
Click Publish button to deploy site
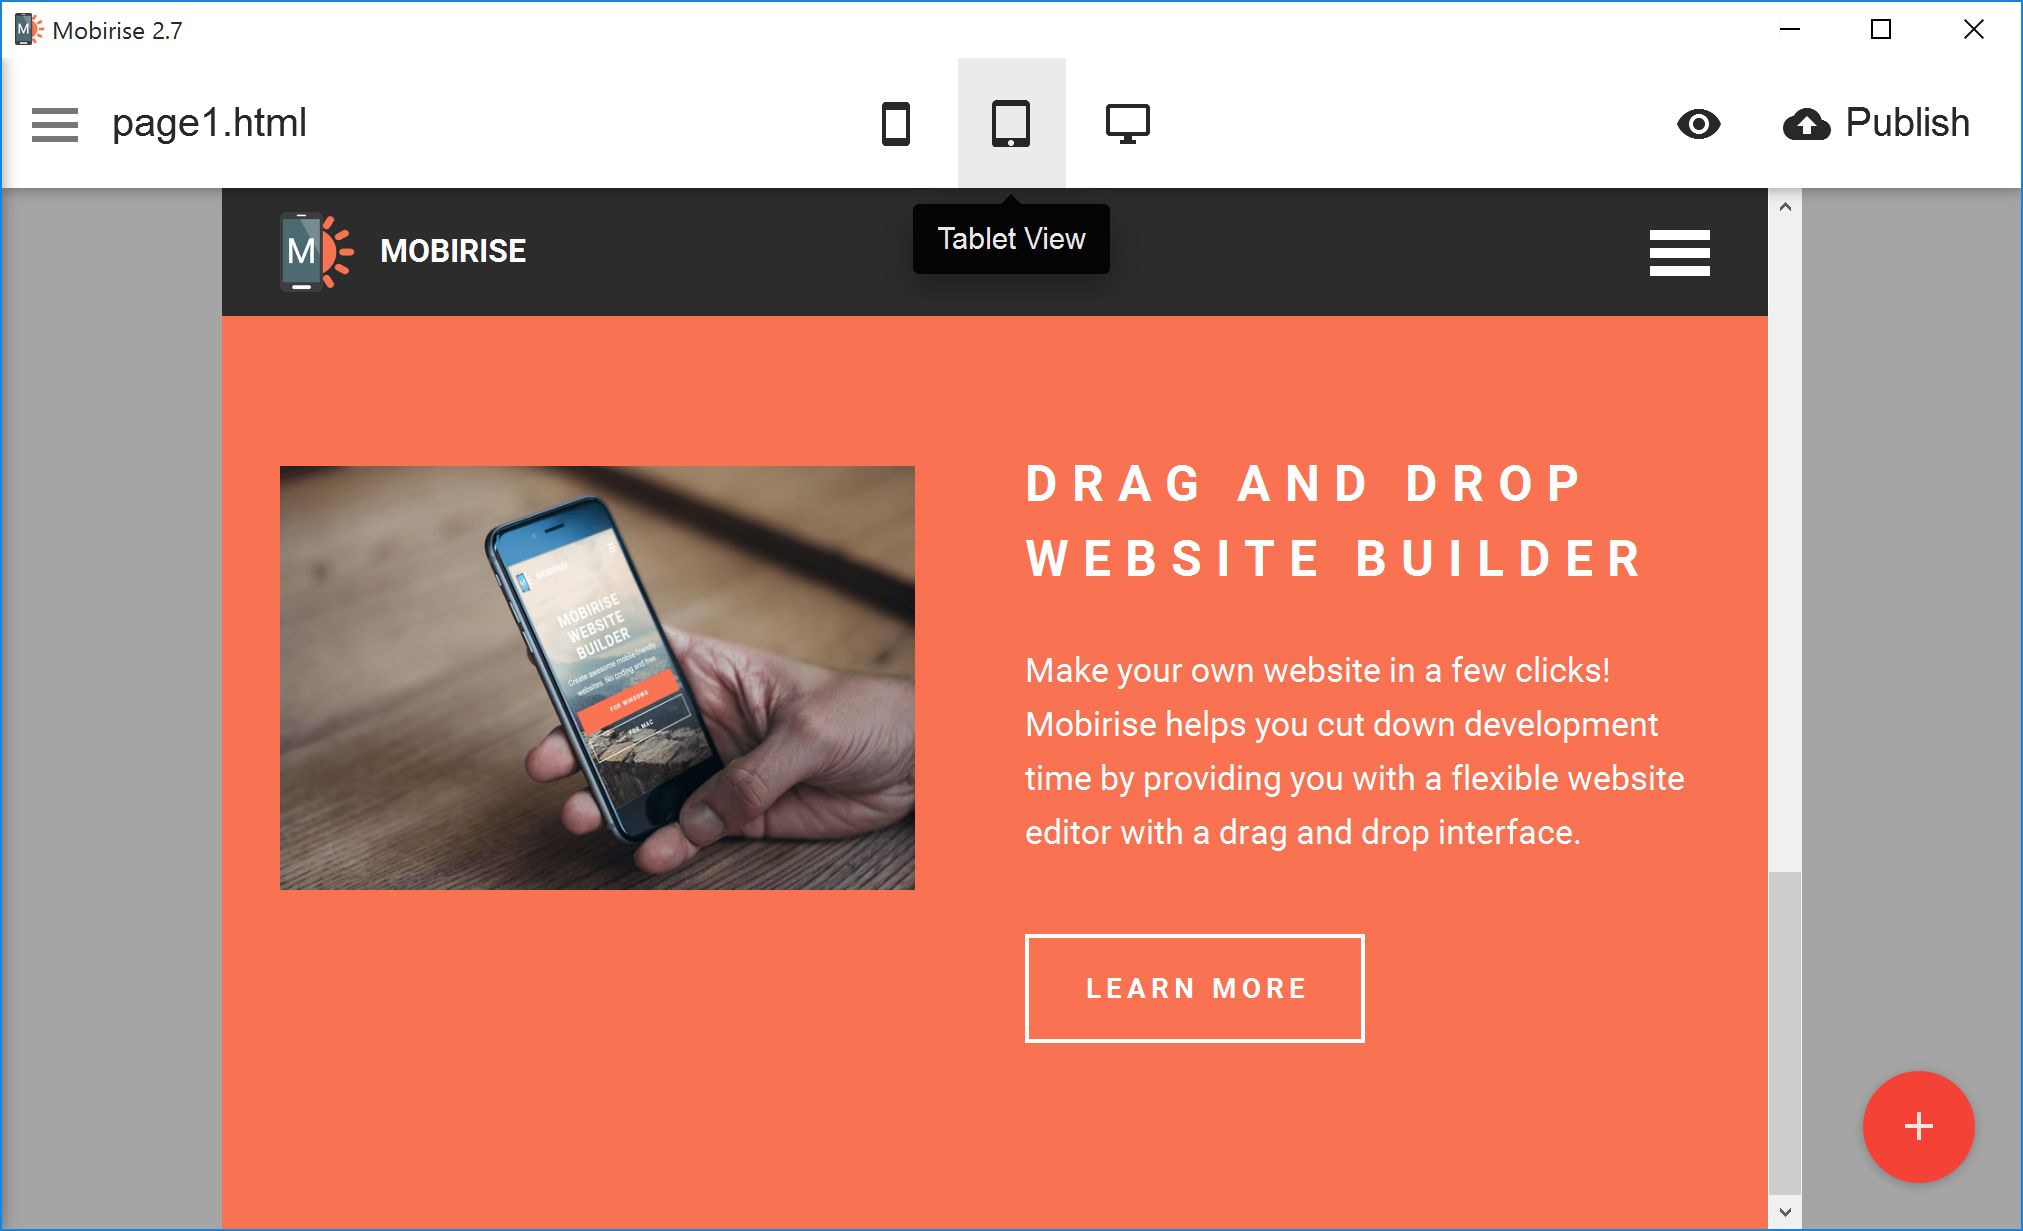click(x=1876, y=123)
